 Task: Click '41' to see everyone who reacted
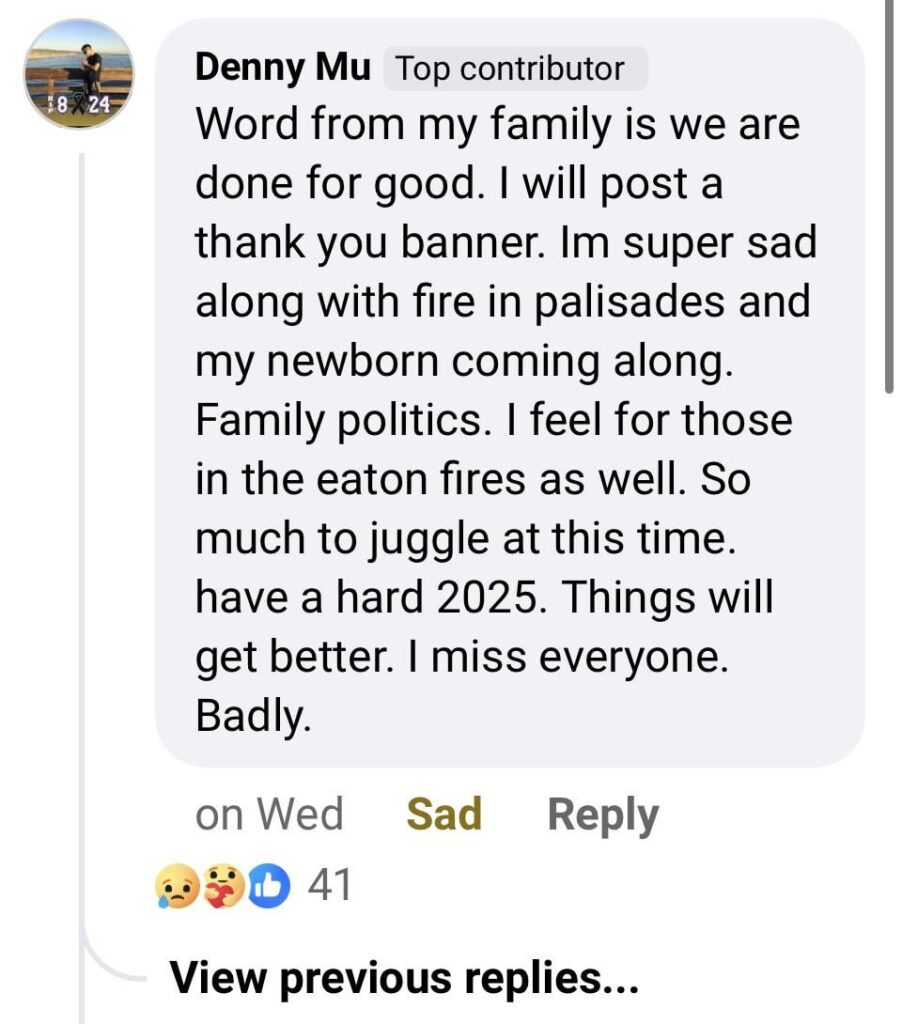330,886
